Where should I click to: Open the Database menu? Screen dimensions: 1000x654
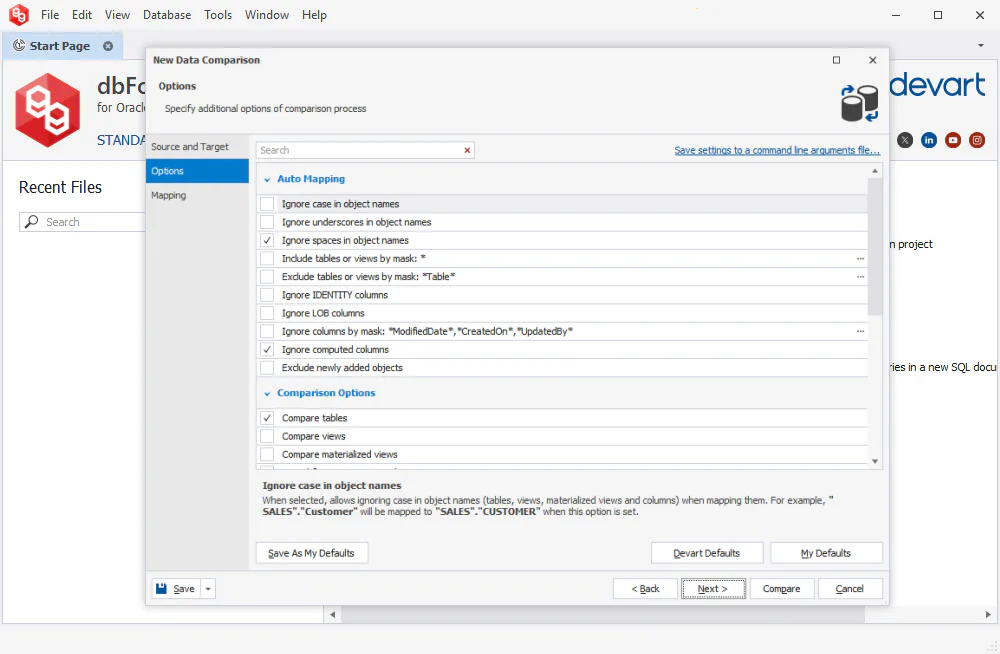coord(167,15)
